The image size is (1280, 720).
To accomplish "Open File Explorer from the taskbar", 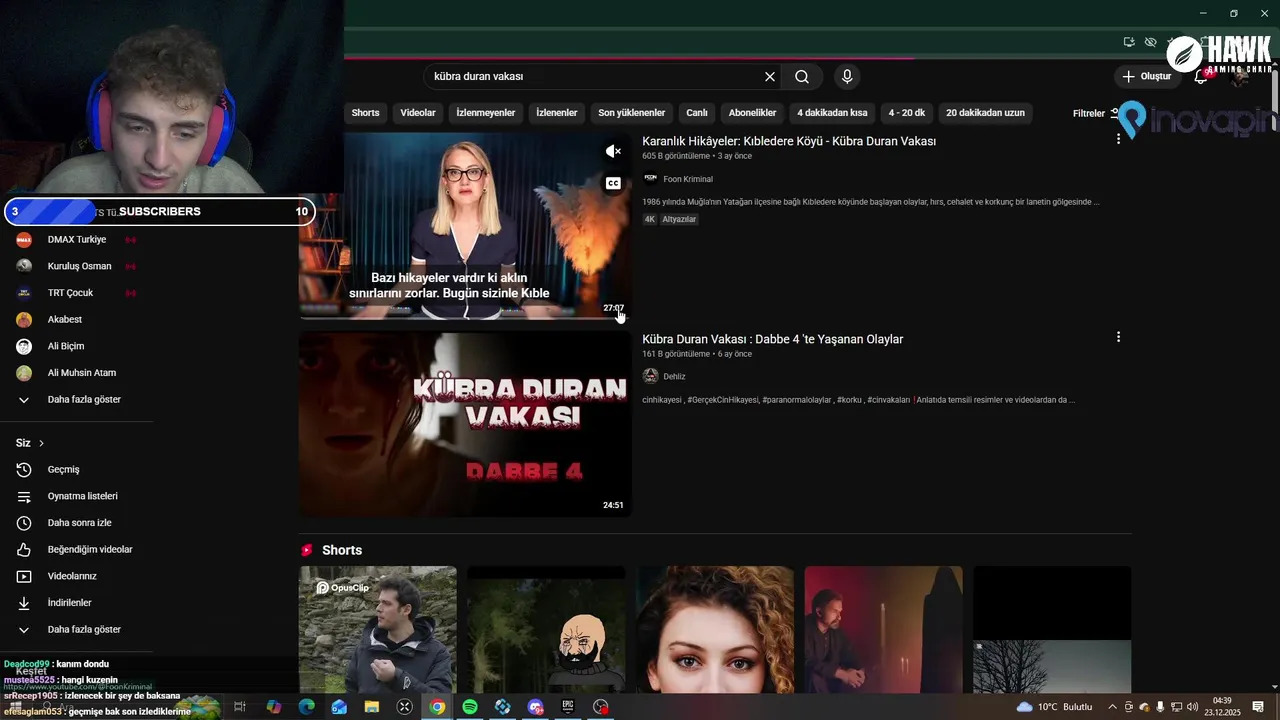I will (372, 707).
